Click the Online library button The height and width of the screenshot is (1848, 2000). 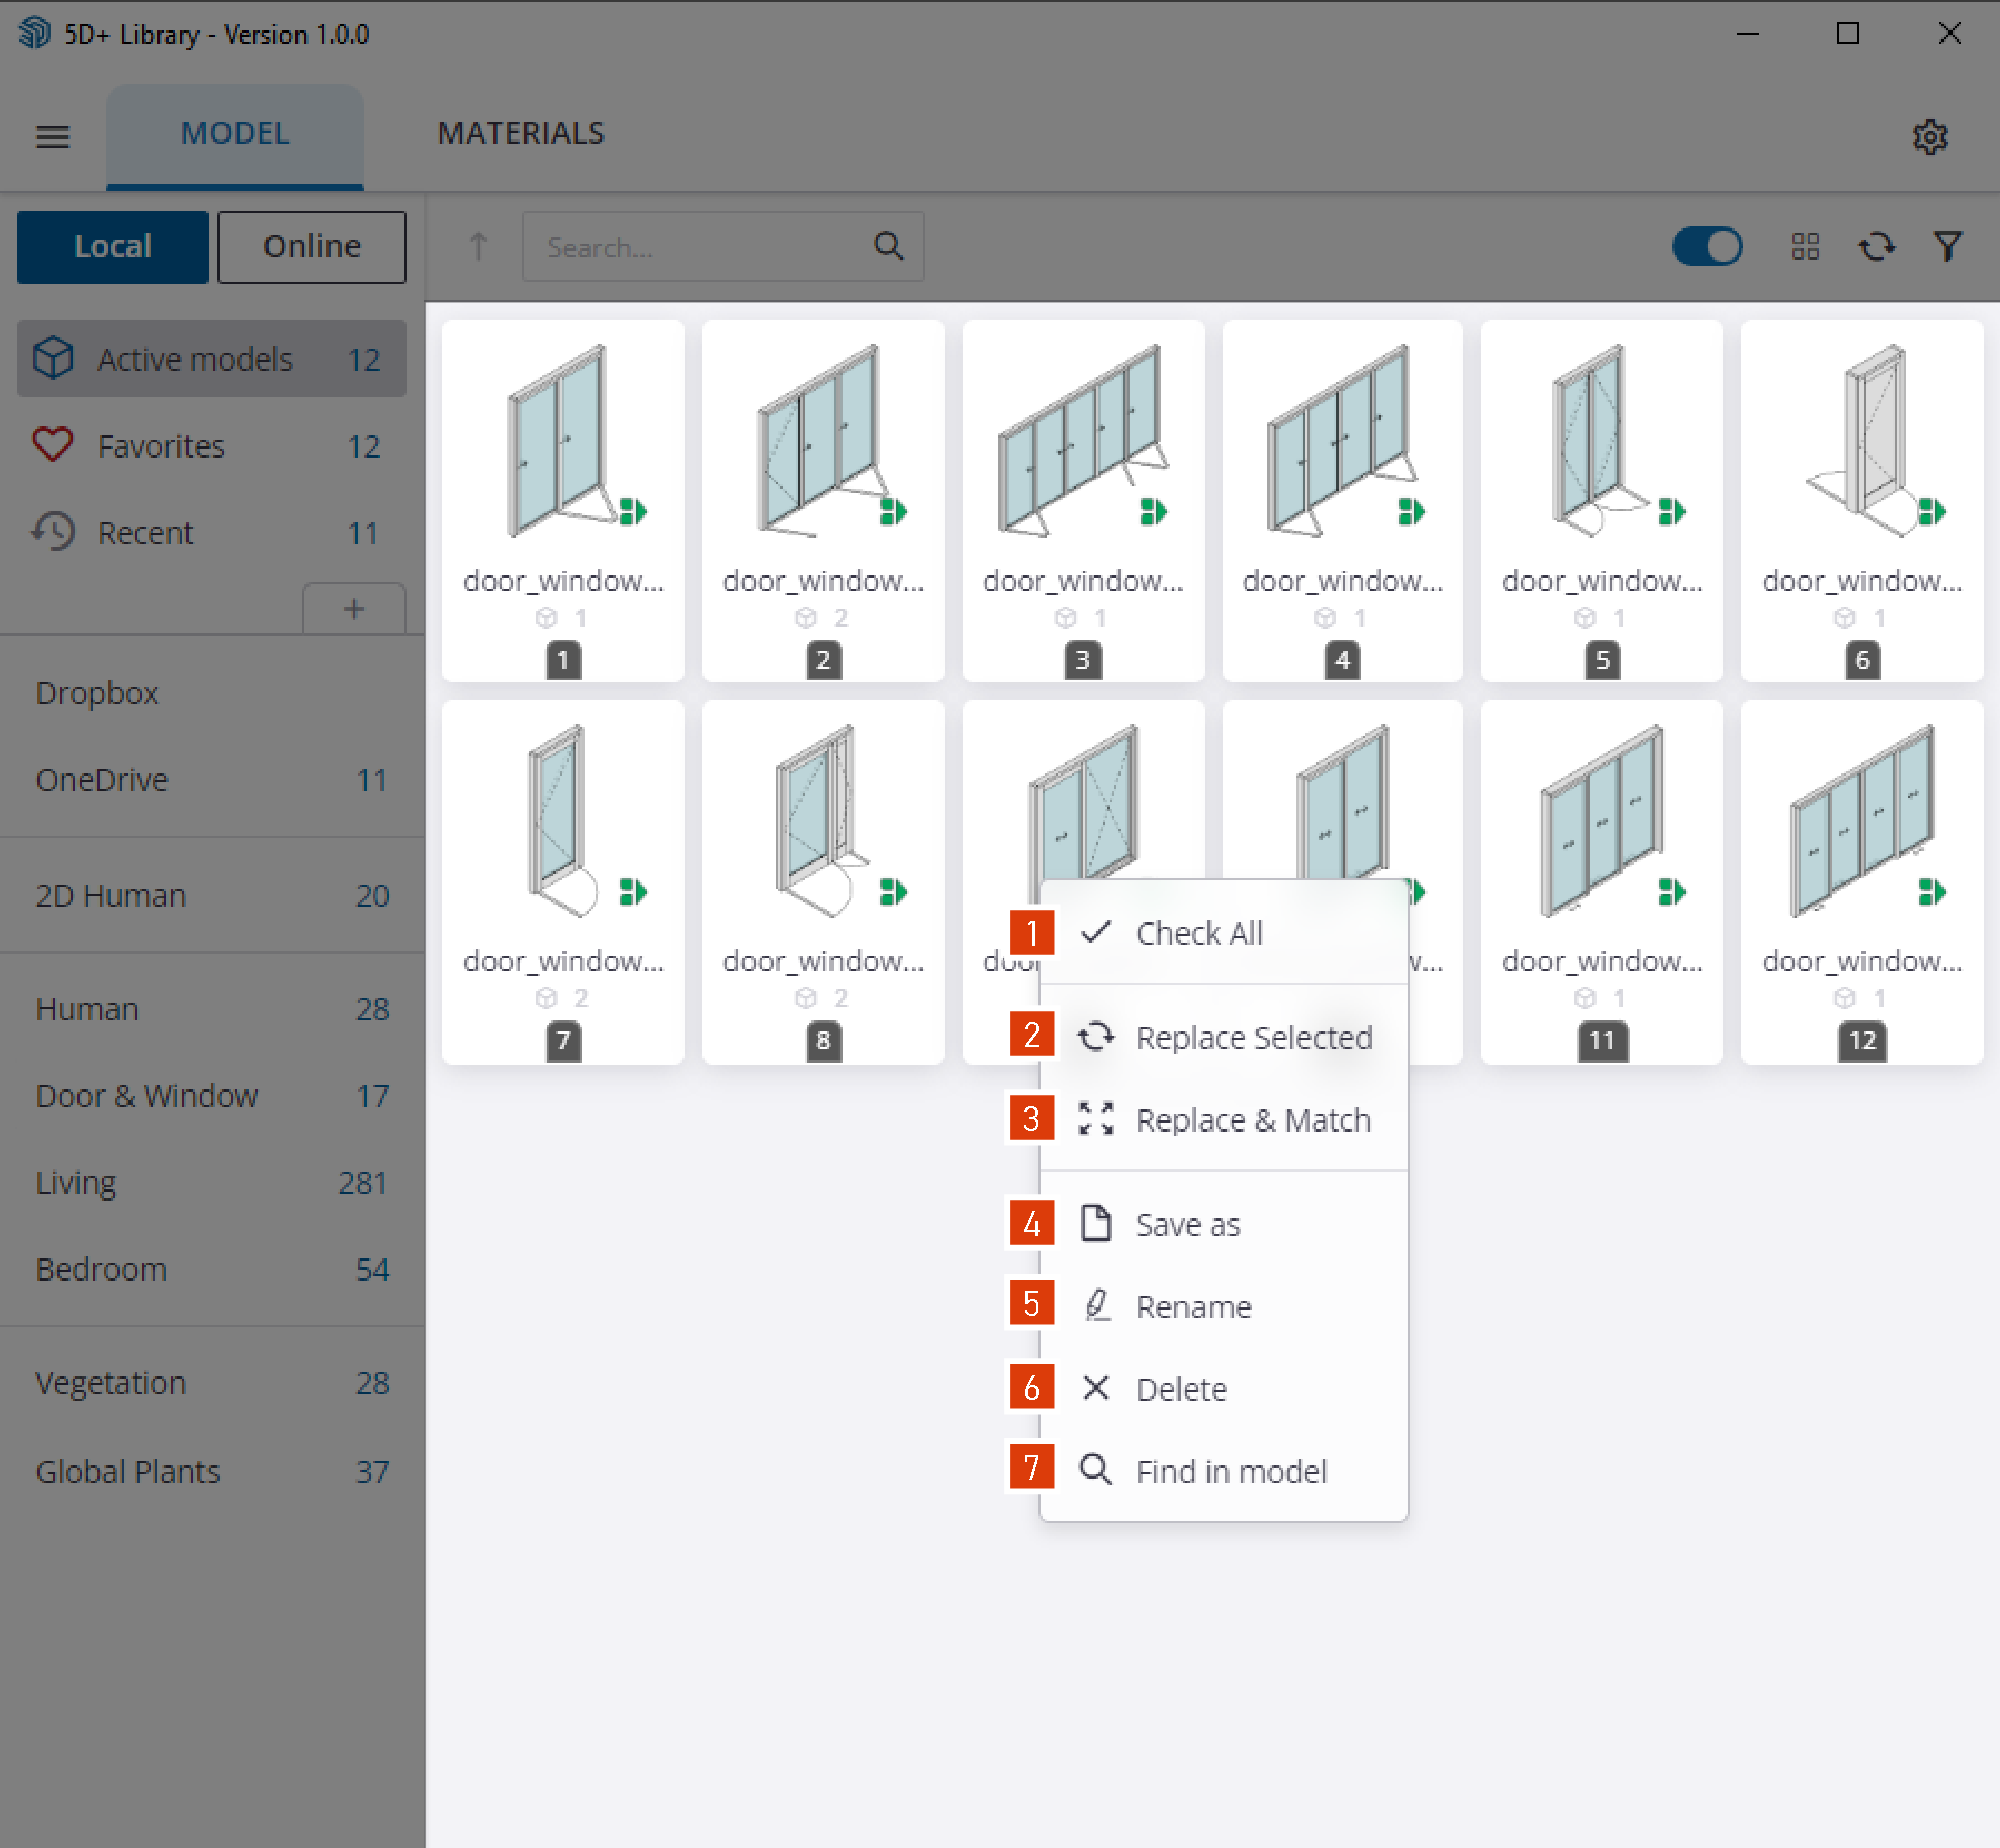[310, 246]
